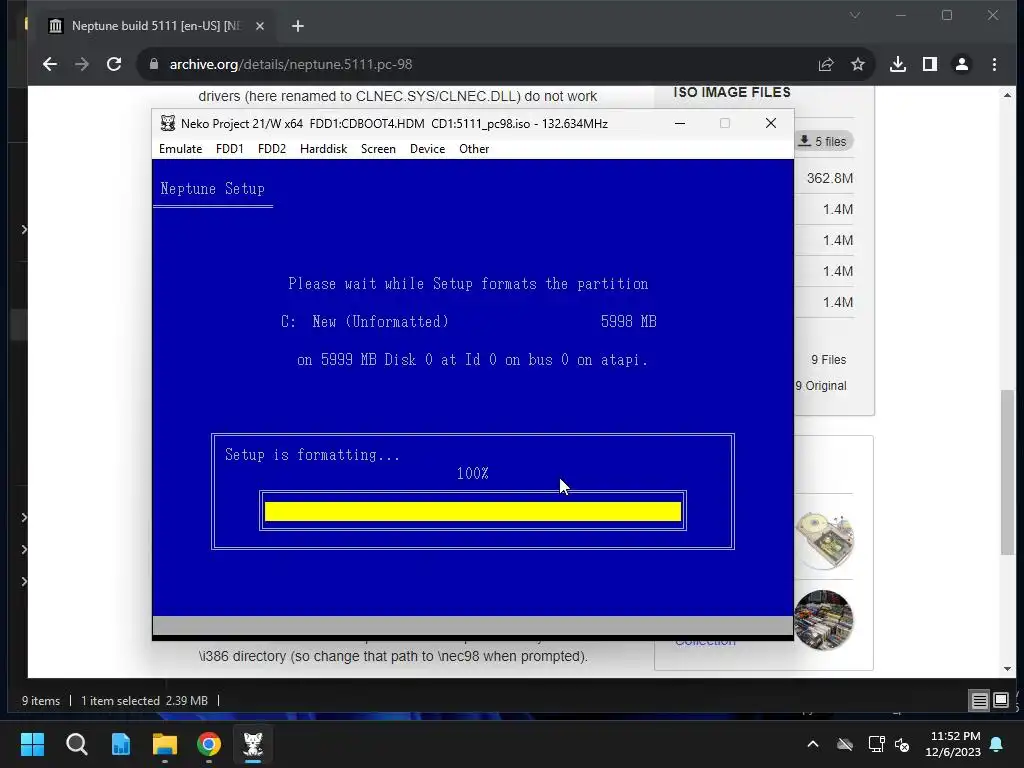The image size is (1024, 768).
Task: Open a new Chrome tab
Action: pyautogui.click(x=298, y=26)
